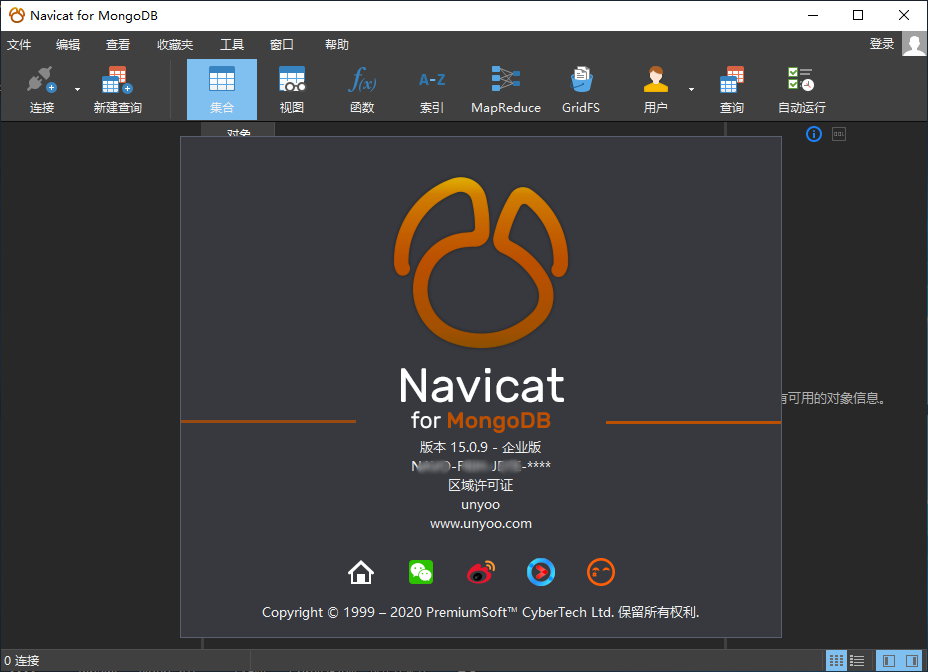Open the Help (帮助) menu
This screenshot has width=928, height=672.
337,44
